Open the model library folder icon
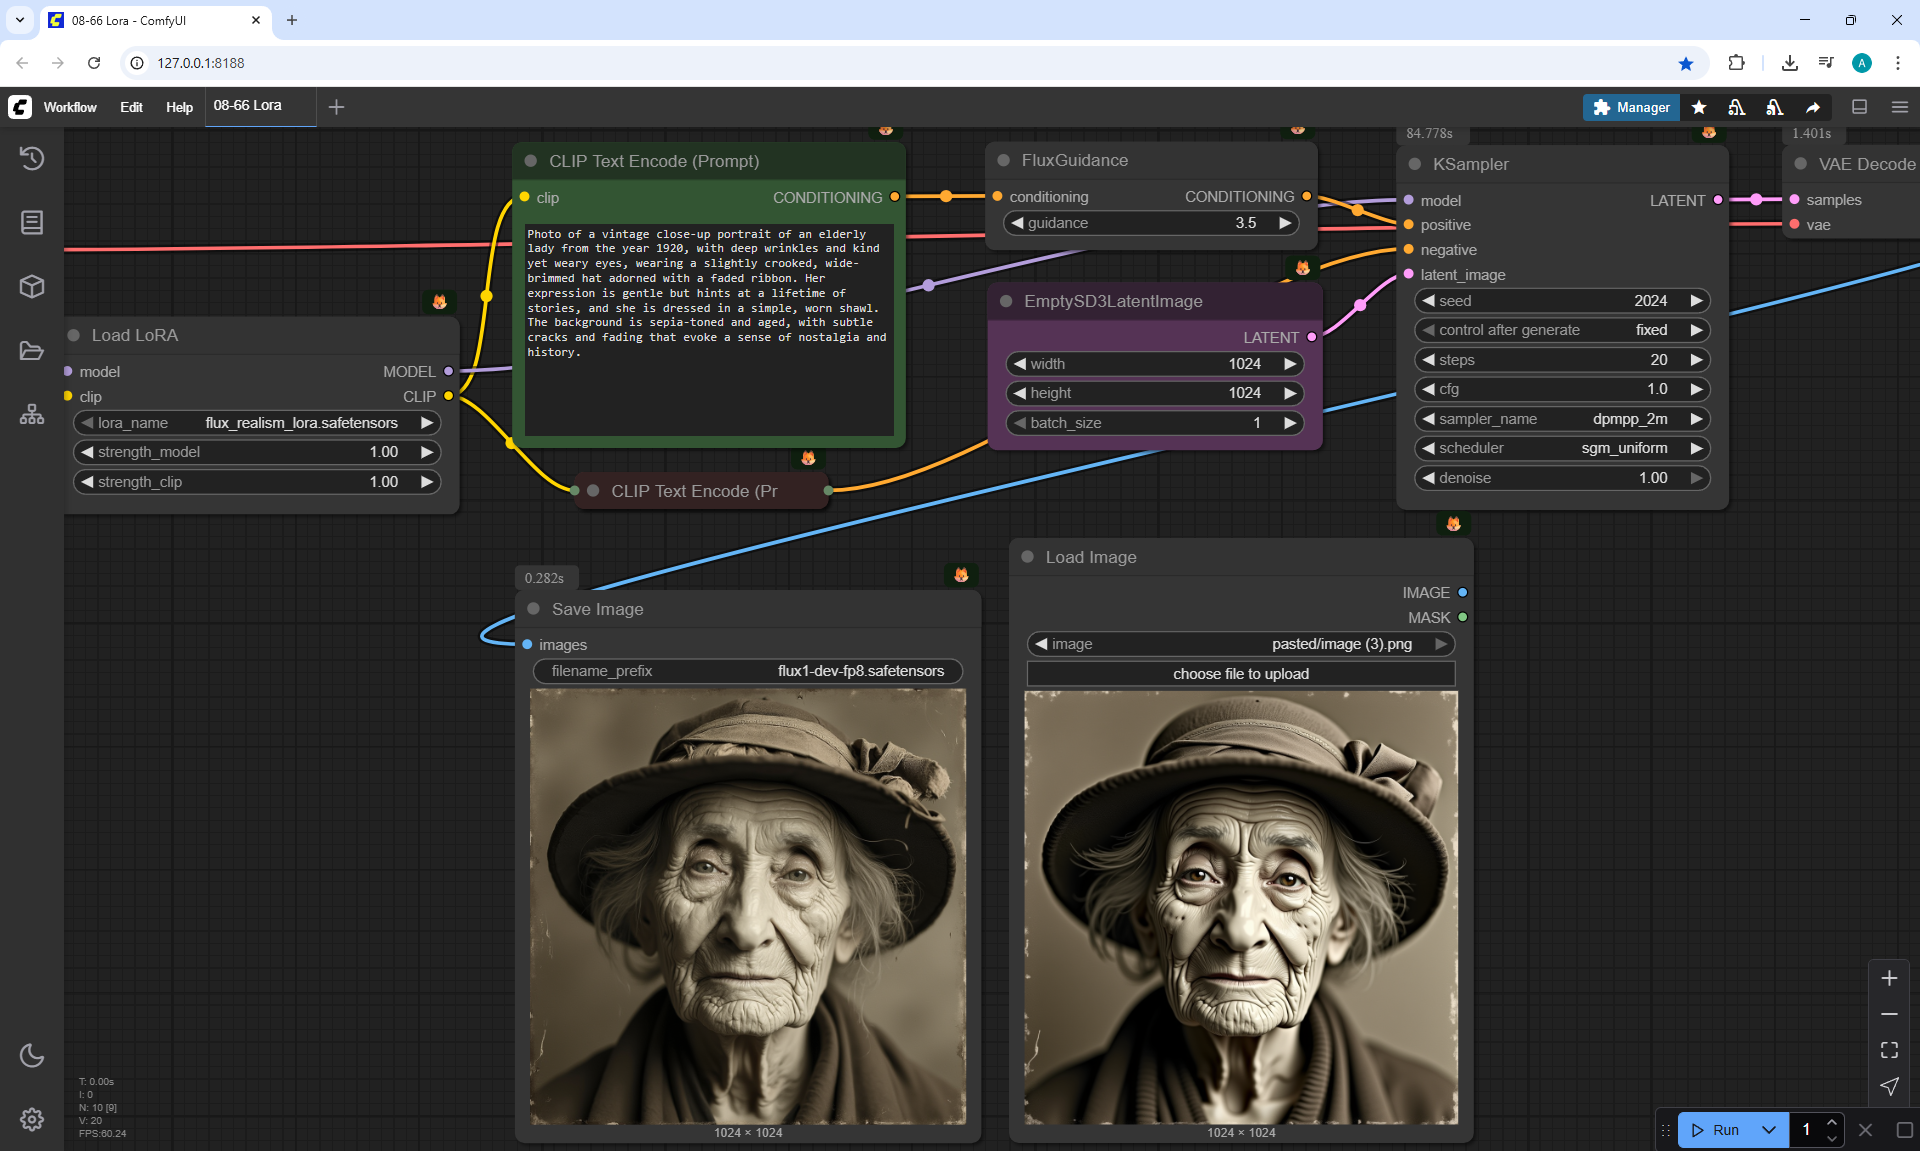 [32, 351]
